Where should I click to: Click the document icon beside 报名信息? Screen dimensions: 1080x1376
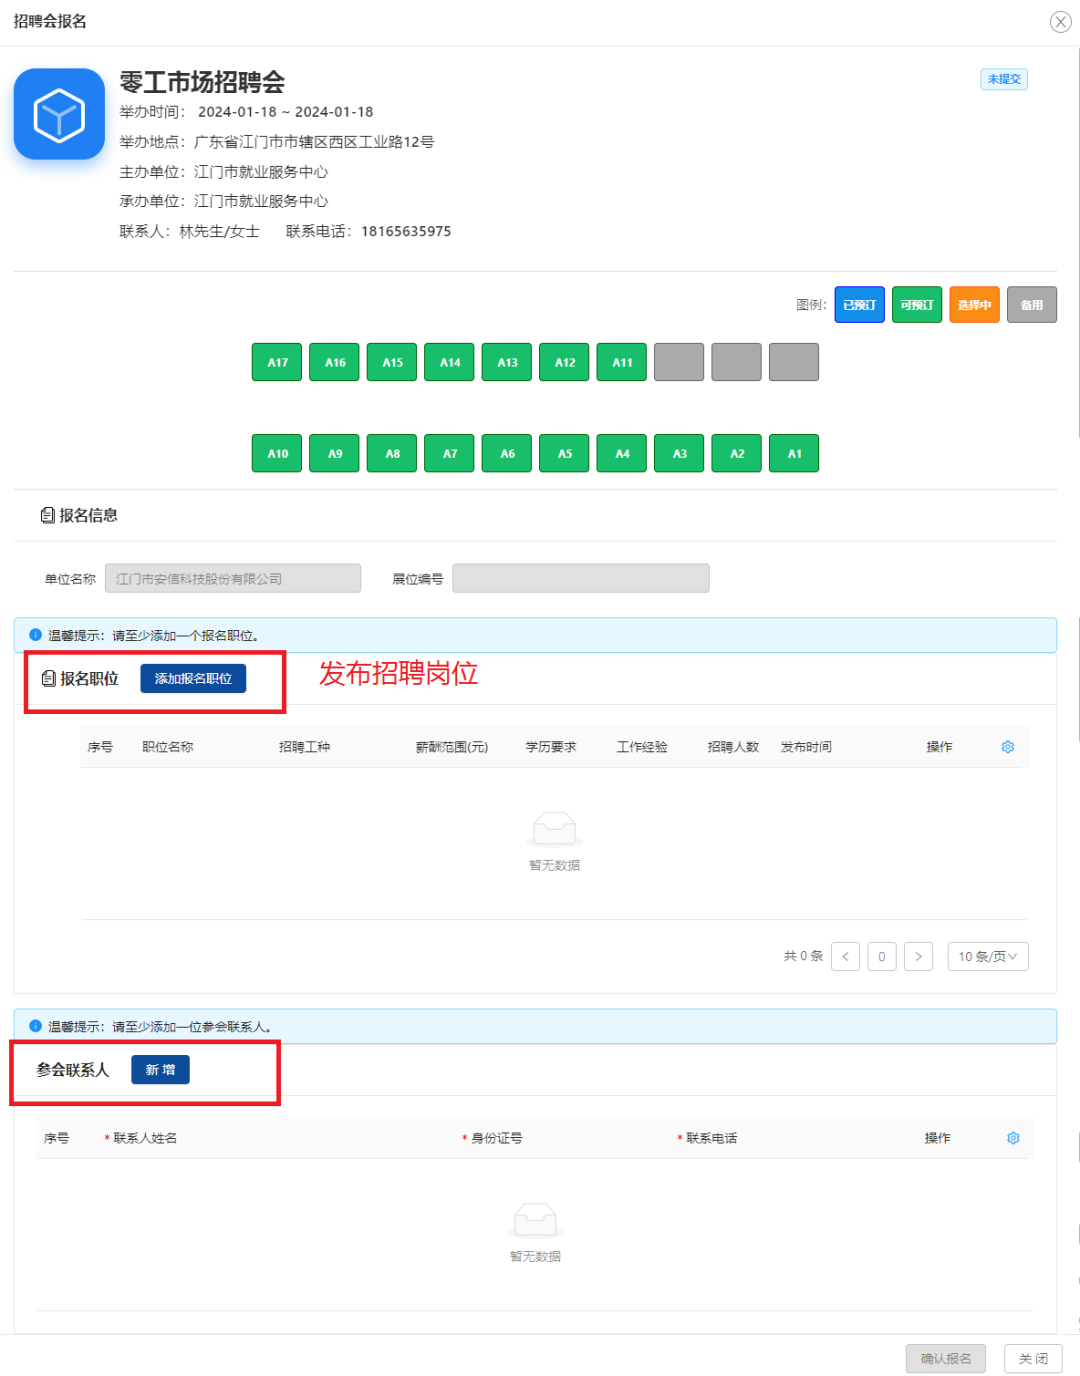click(48, 514)
